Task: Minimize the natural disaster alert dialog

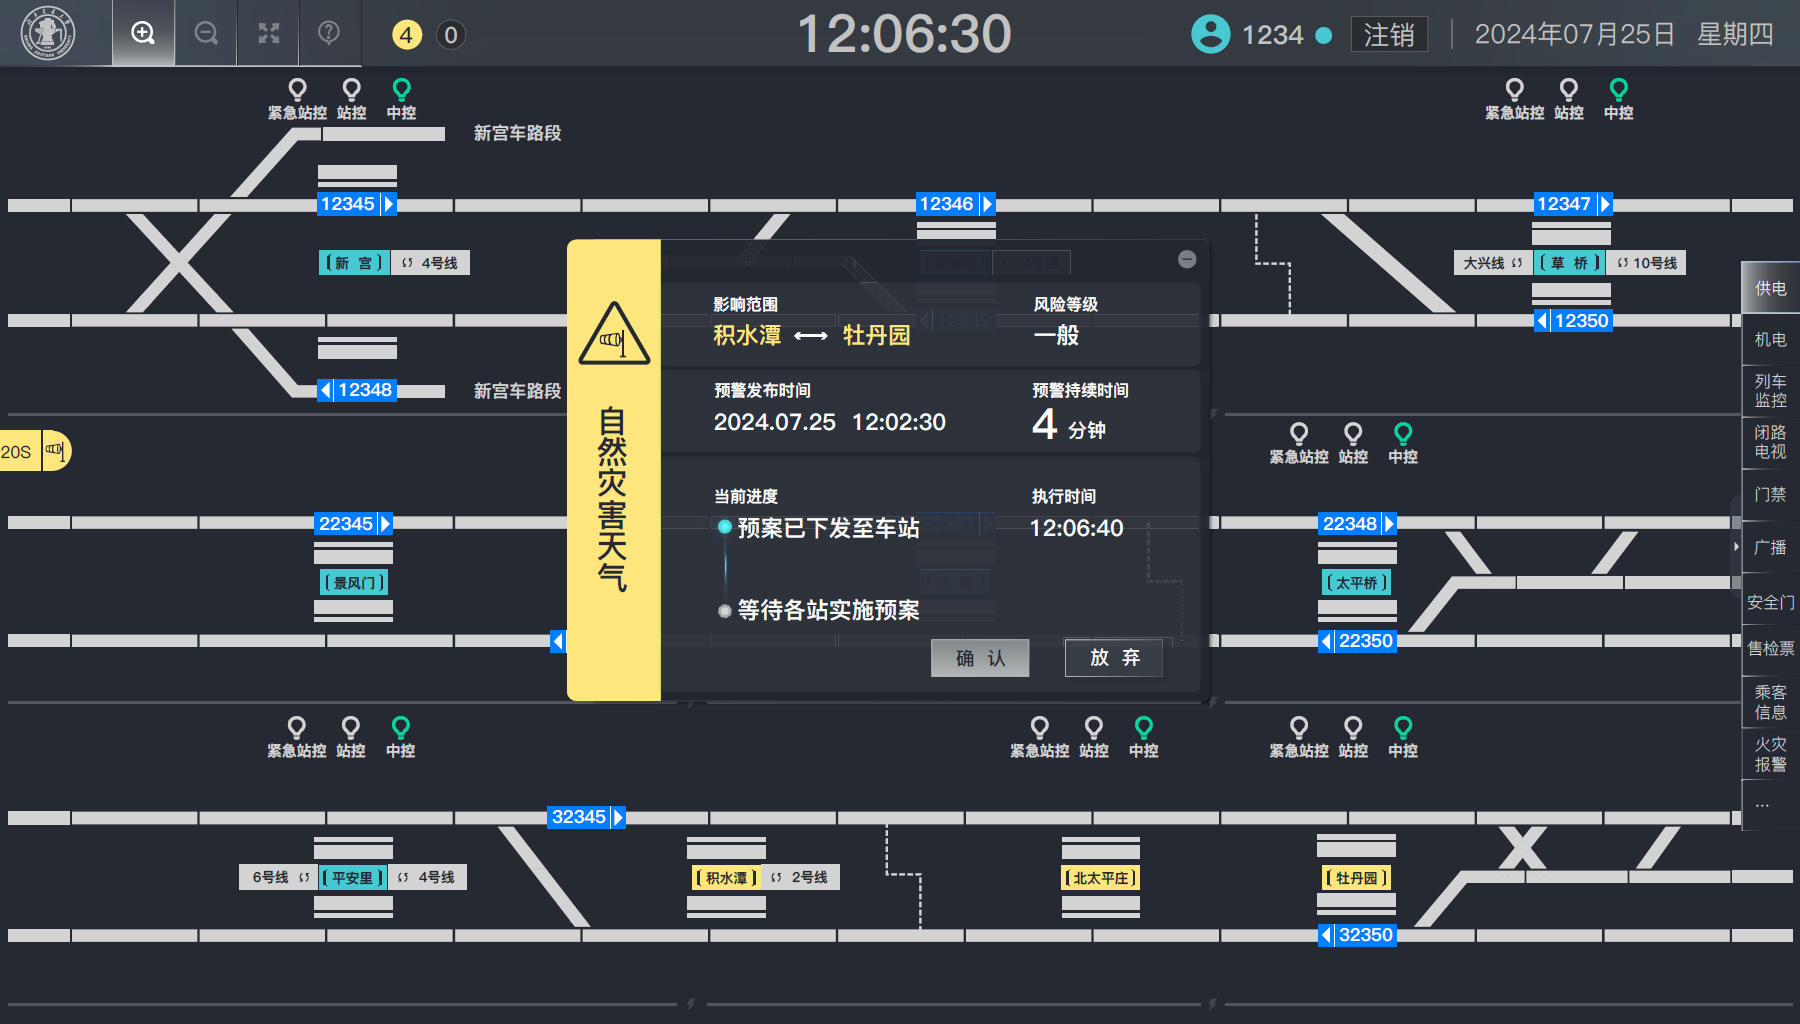Action: pos(1187,259)
